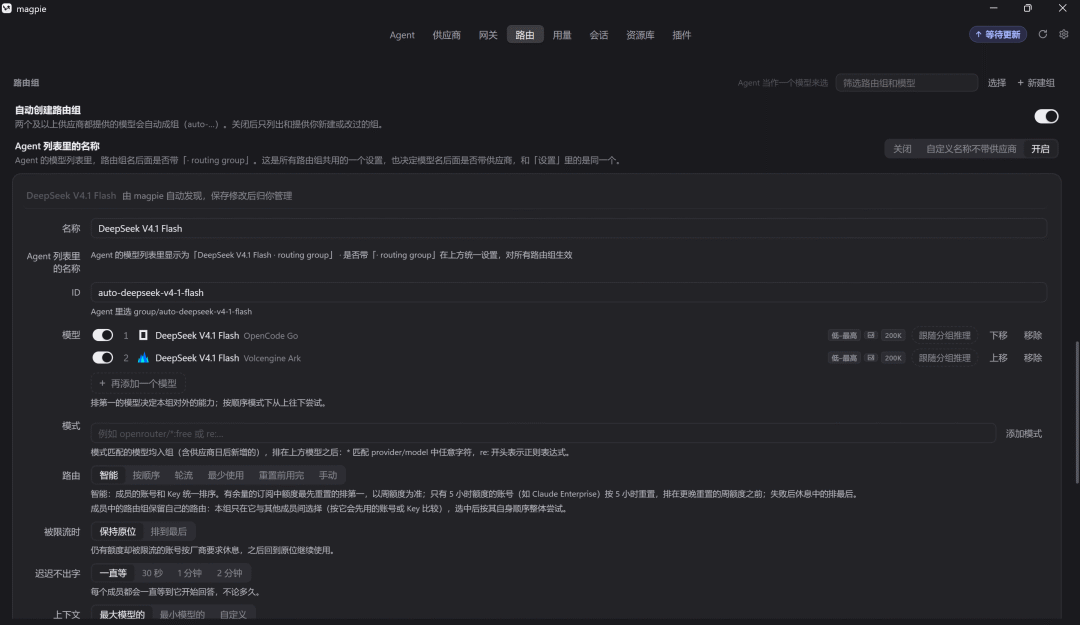The width and height of the screenshot is (1080, 625).
Task: Click text group/auto-deepseek-v4-1-flash
Action: (x=193, y=311)
